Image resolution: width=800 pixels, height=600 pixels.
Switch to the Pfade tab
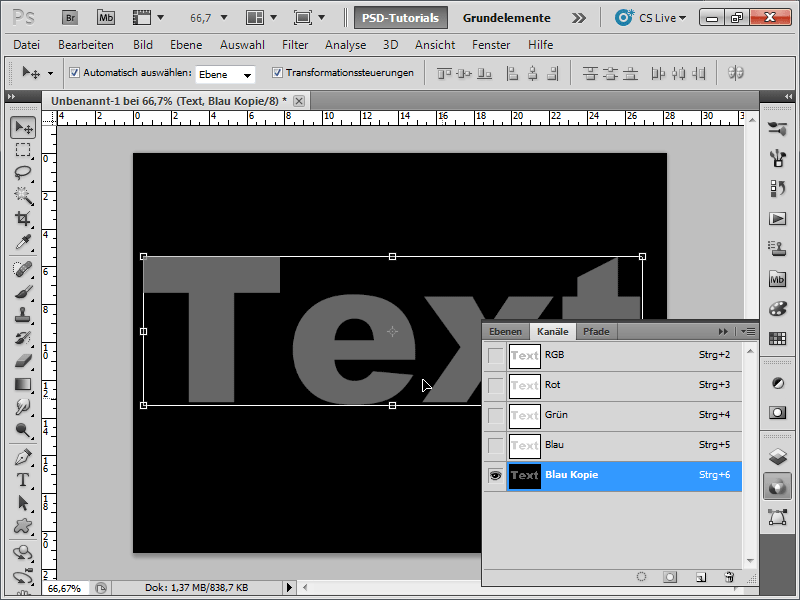[596, 332]
